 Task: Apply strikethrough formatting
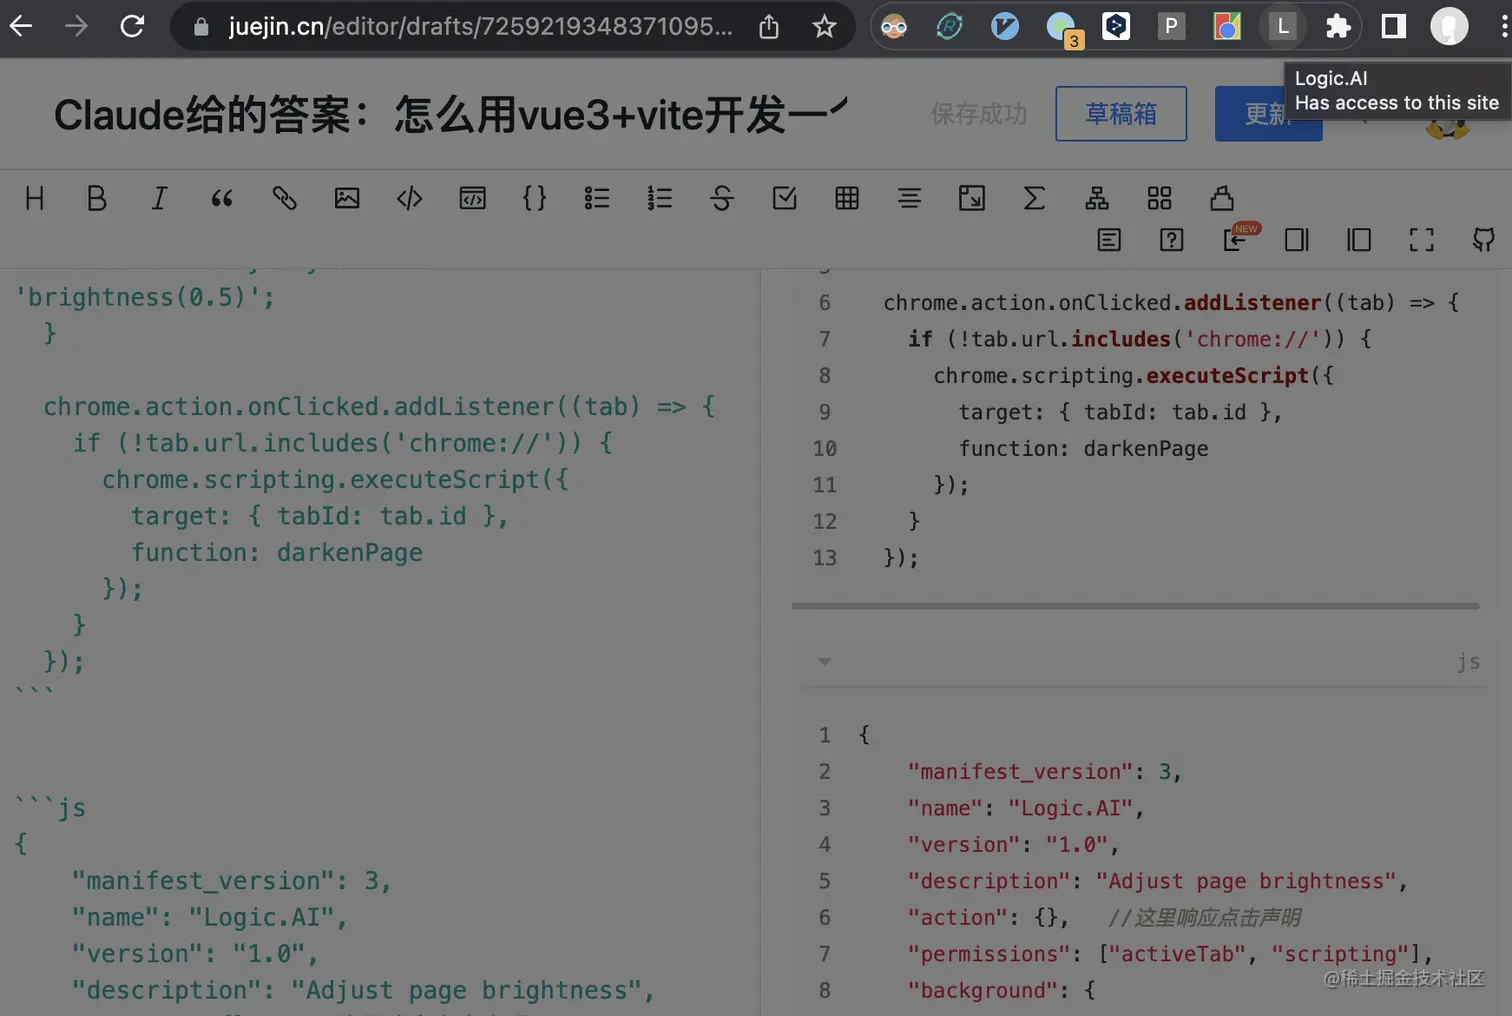click(x=722, y=198)
